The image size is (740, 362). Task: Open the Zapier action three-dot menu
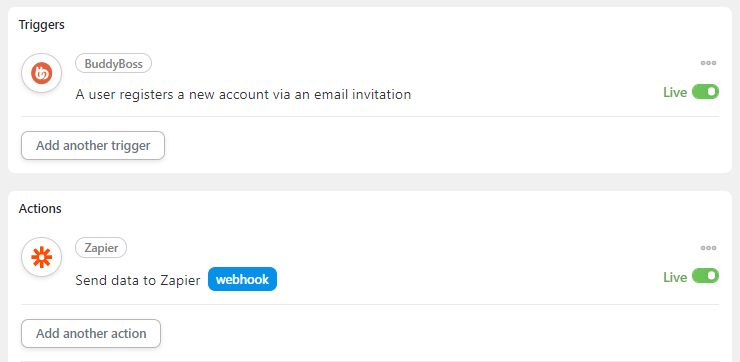pos(708,248)
